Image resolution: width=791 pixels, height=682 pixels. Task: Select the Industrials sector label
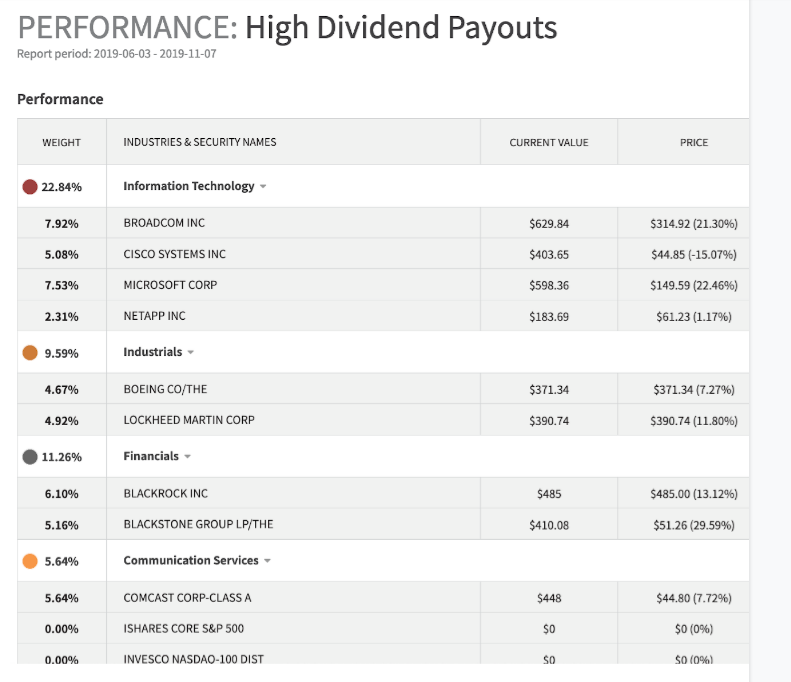[152, 352]
